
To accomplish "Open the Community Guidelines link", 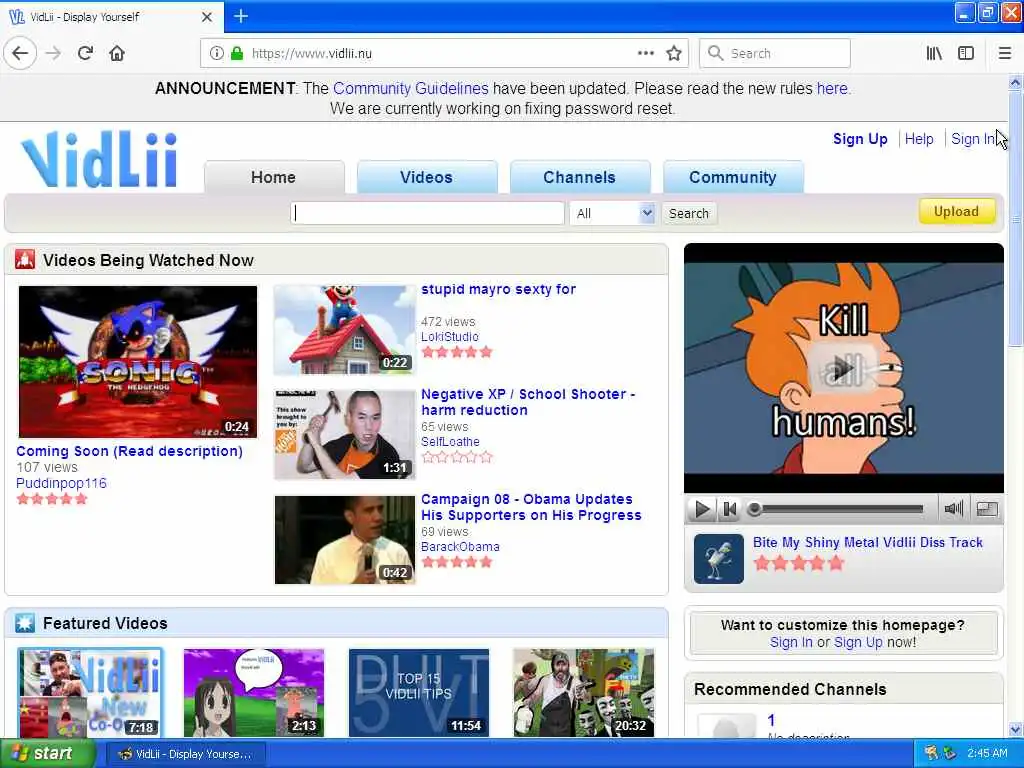I will (x=410, y=88).
